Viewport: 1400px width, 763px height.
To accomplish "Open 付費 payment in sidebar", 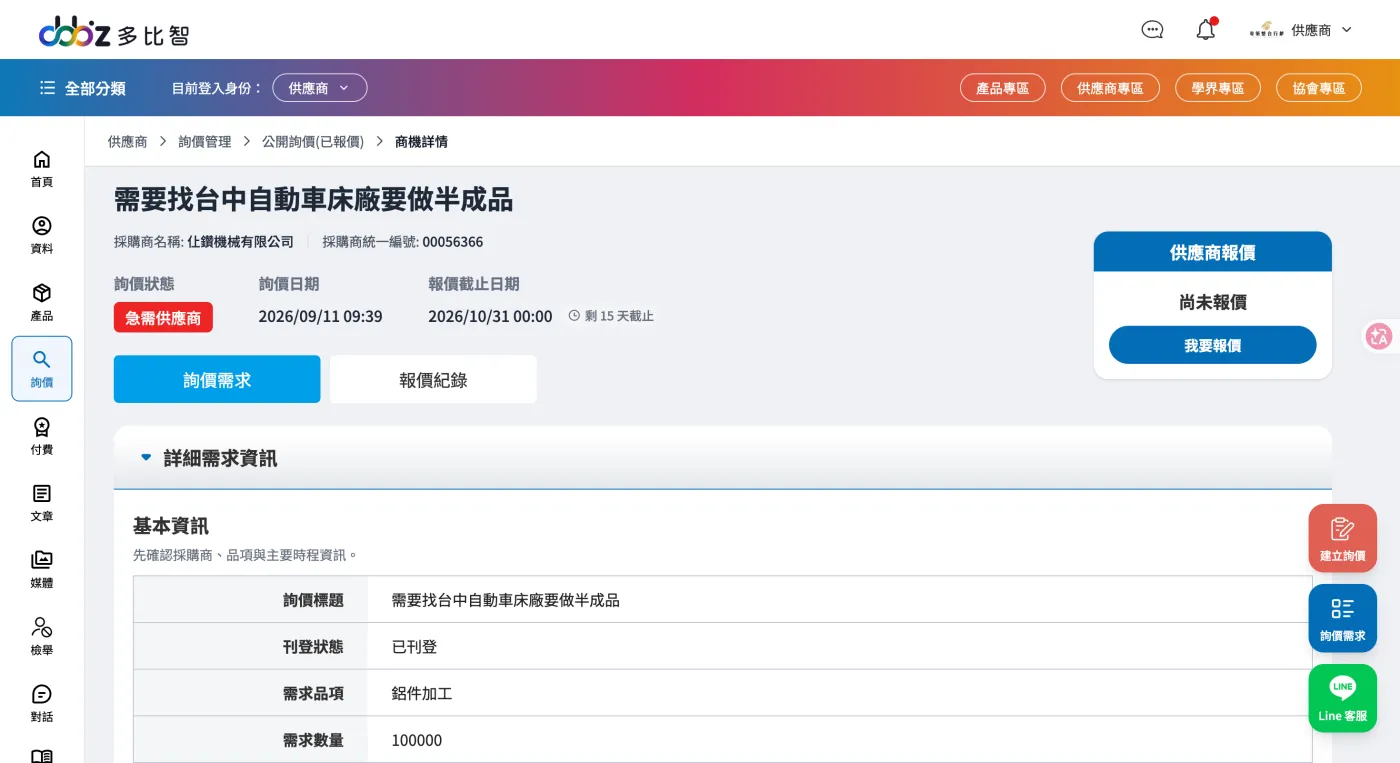I will coord(42,436).
